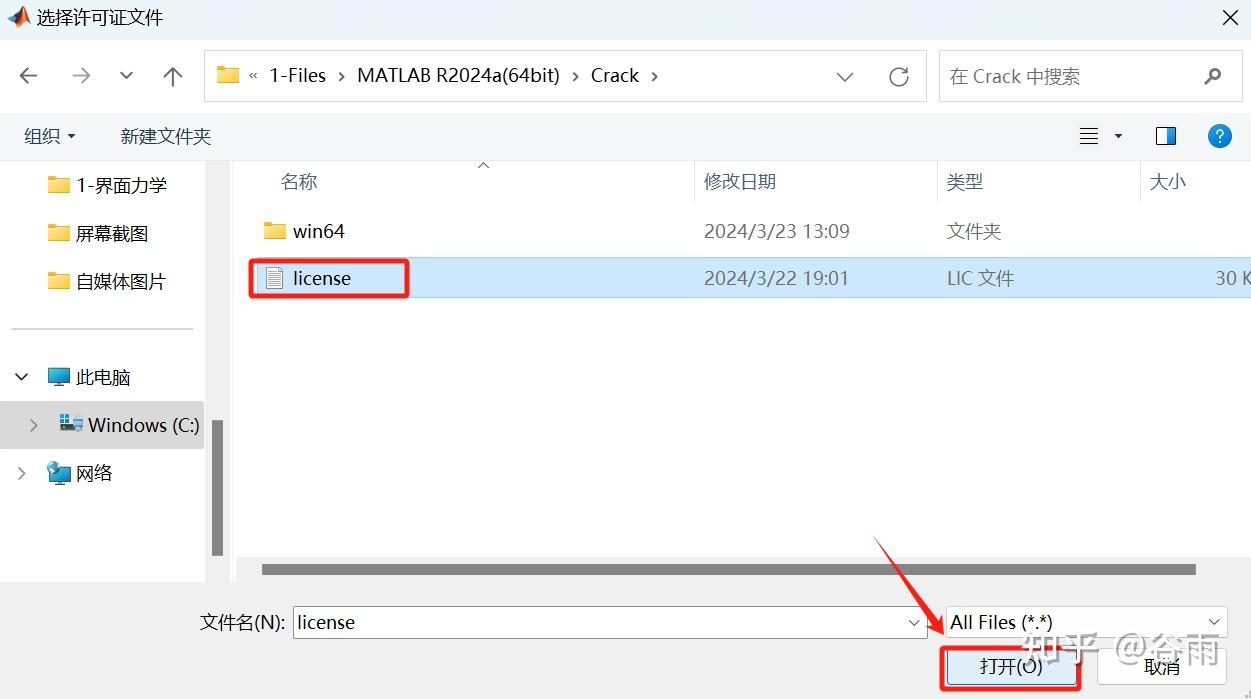Click the up-one-level arrow icon

(172, 75)
